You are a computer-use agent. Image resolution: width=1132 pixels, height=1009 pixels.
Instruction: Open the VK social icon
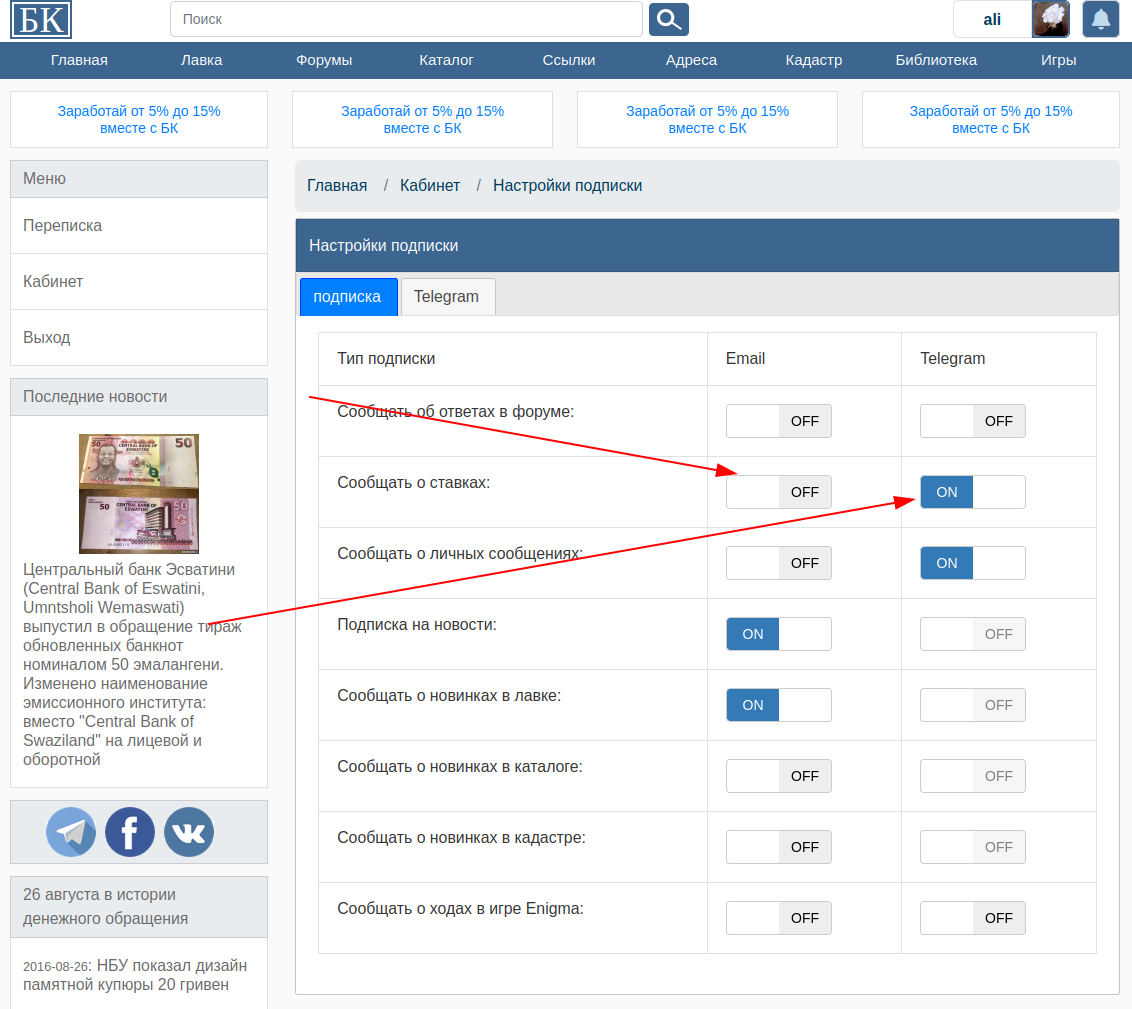[189, 832]
